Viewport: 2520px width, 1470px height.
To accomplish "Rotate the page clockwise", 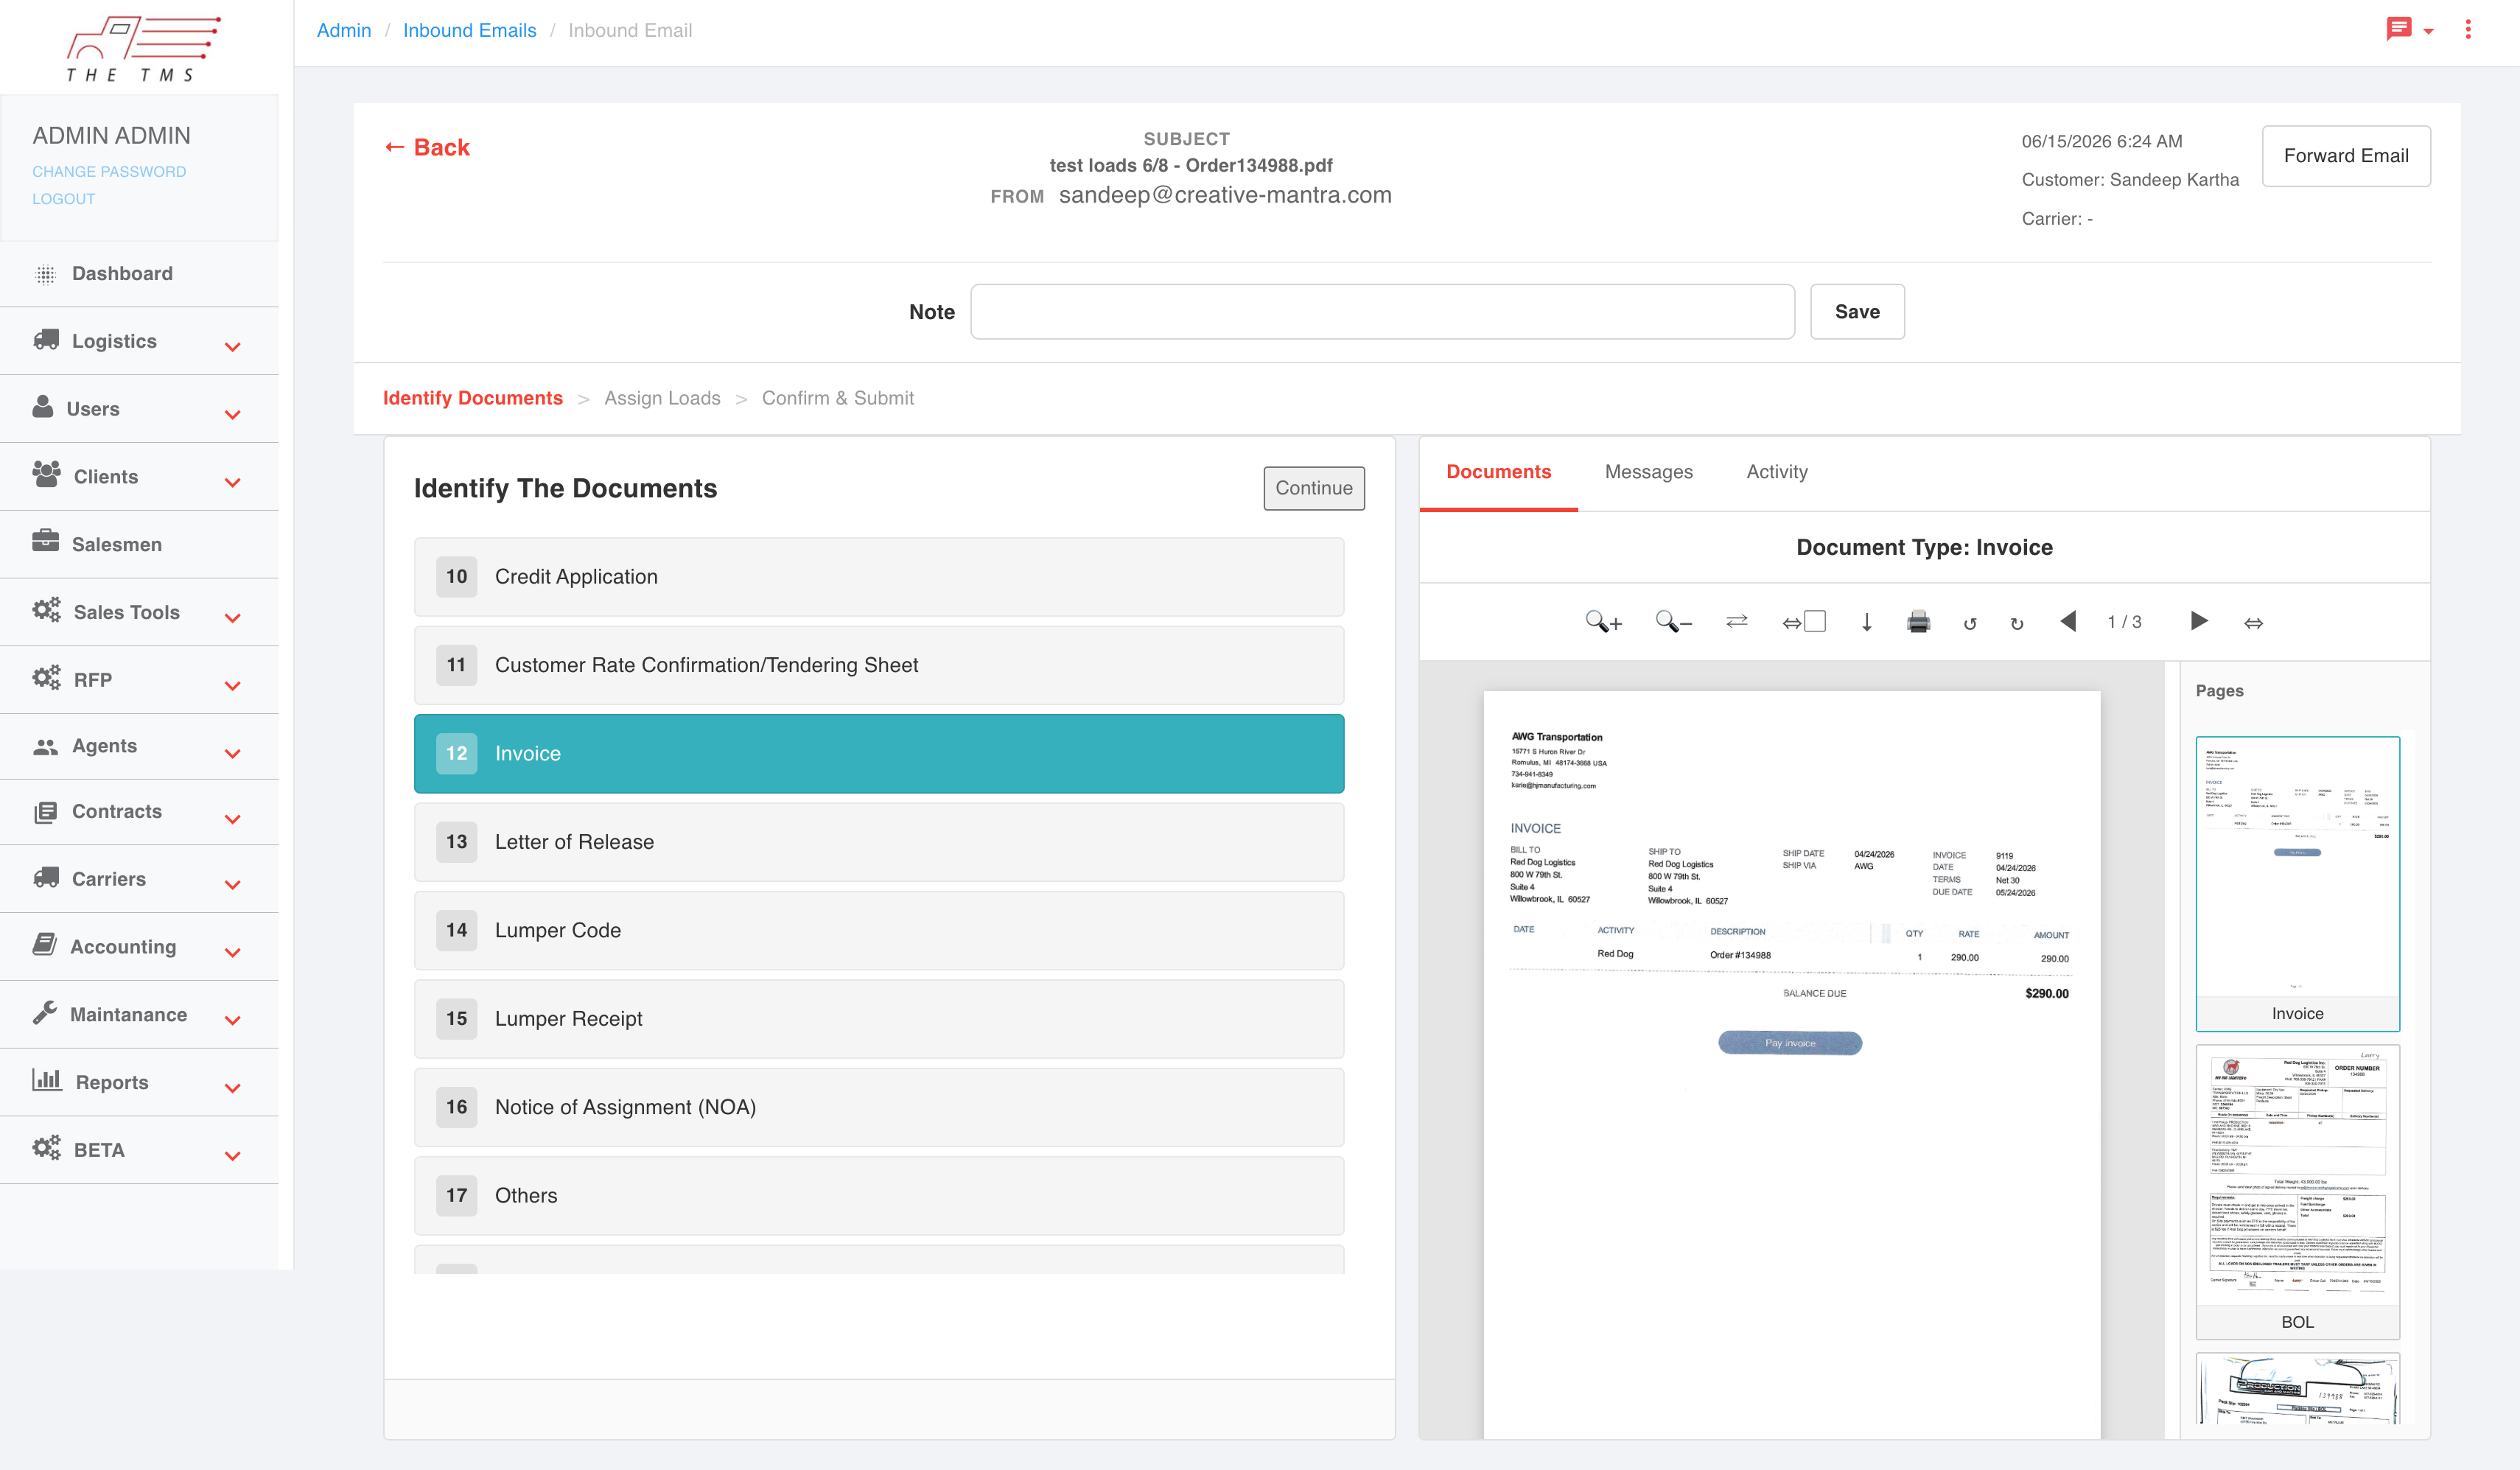I will [x=2017, y=623].
